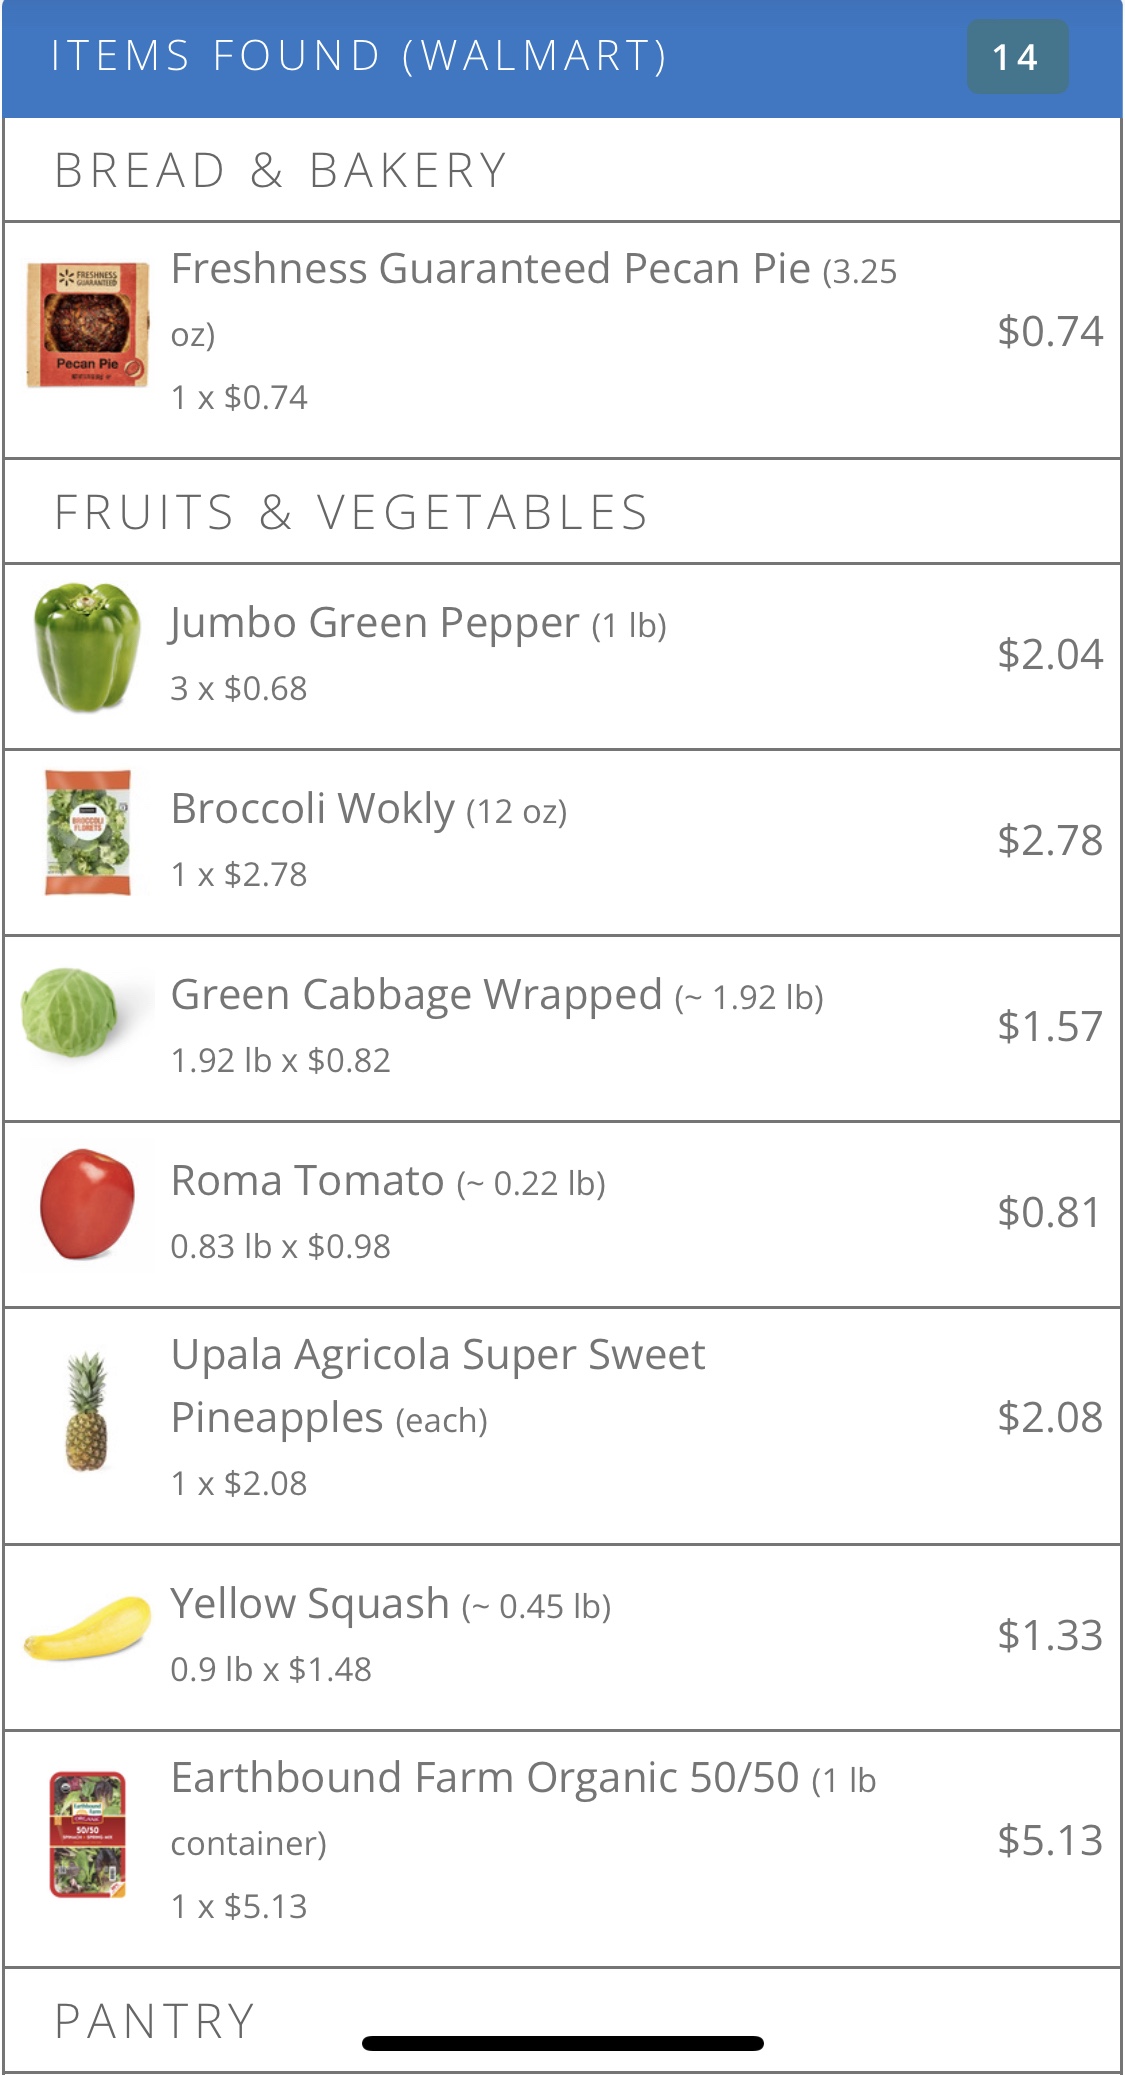Tap the home indicator bar
The width and height of the screenshot is (1125, 2075).
tap(563, 2043)
